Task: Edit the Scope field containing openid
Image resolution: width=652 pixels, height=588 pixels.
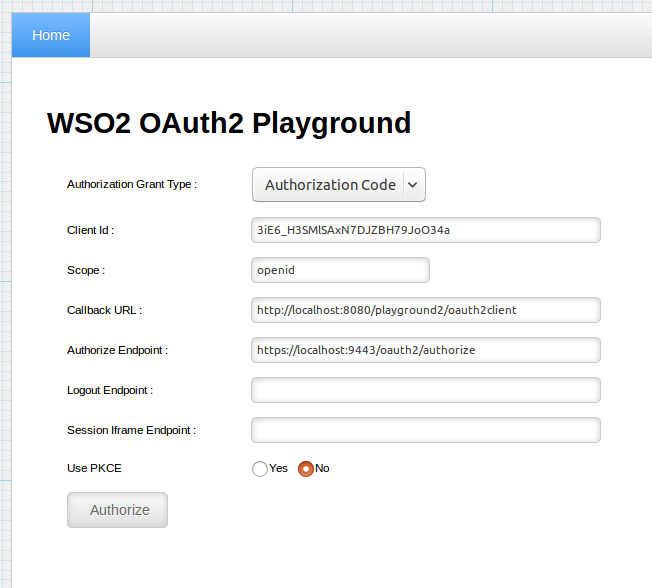Action: tap(340, 270)
